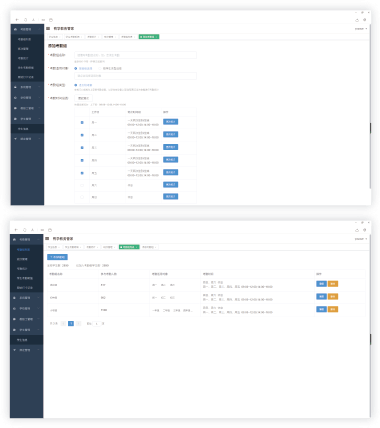The image size is (380, 428).
Task: Click the hamburger menu icon in upper window header
Action: click(x=48, y=29)
